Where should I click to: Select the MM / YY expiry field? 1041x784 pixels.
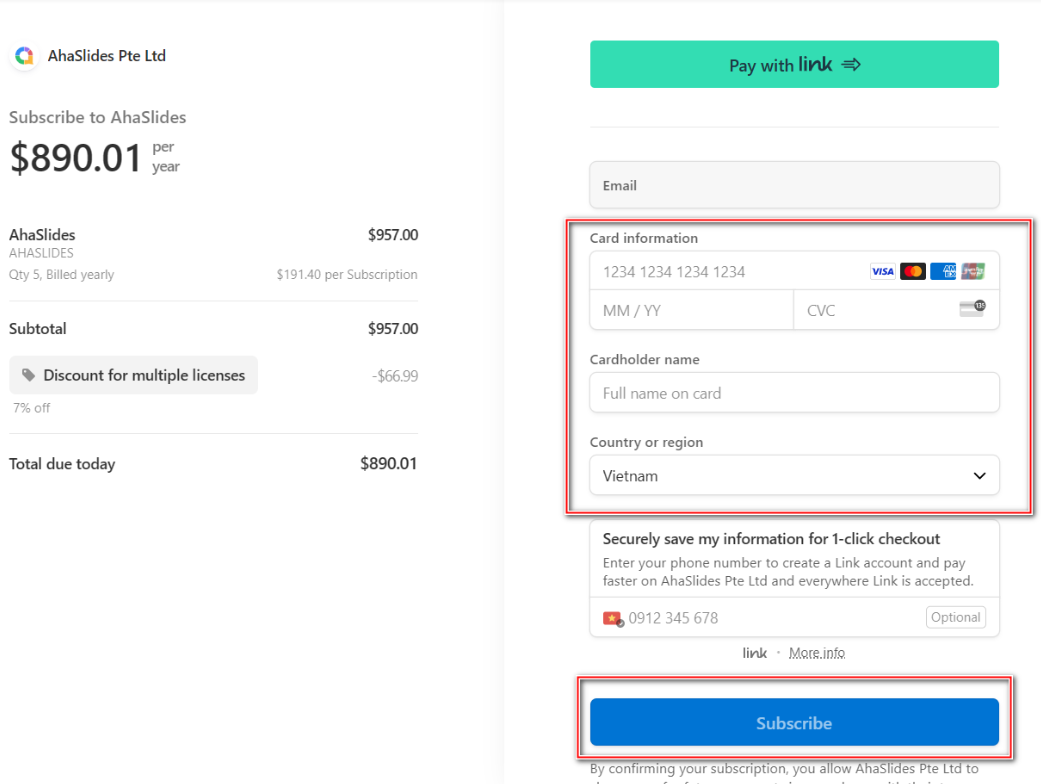point(692,310)
